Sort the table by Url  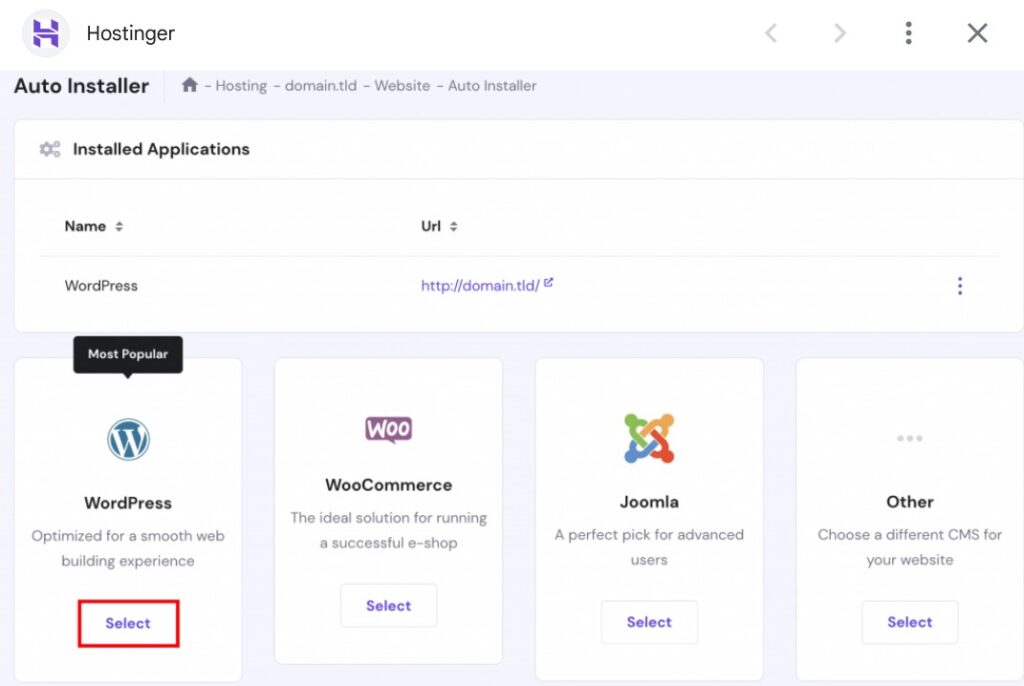pyautogui.click(x=439, y=226)
